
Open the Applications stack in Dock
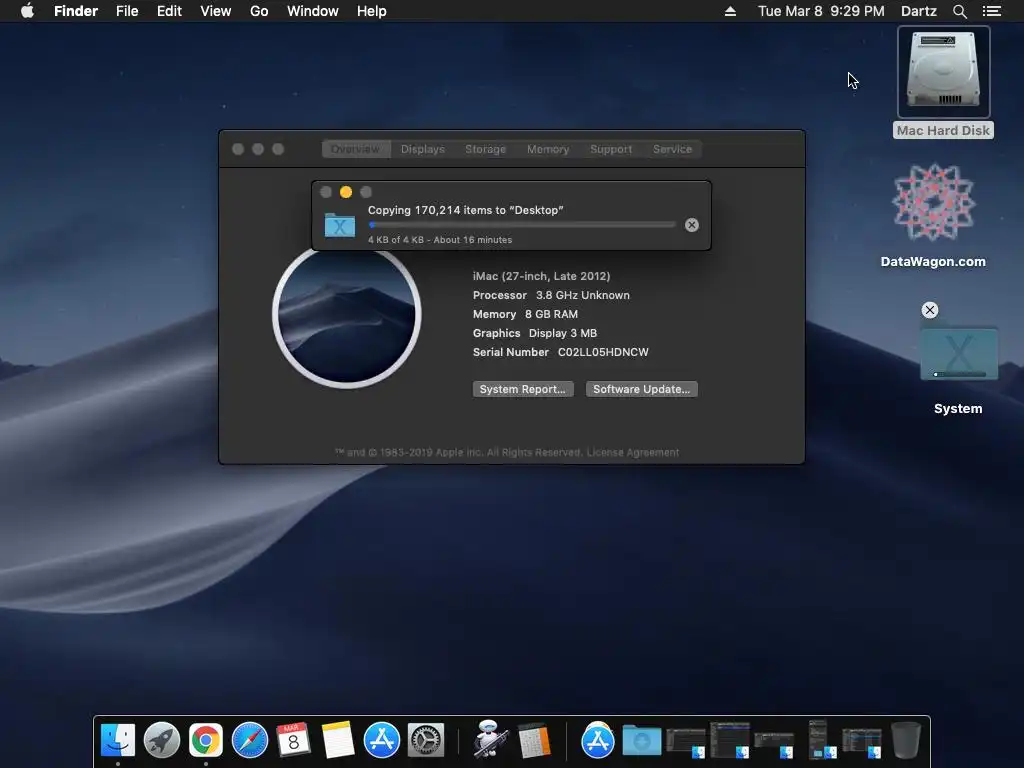pyautogui.click(x=598, y=740)
